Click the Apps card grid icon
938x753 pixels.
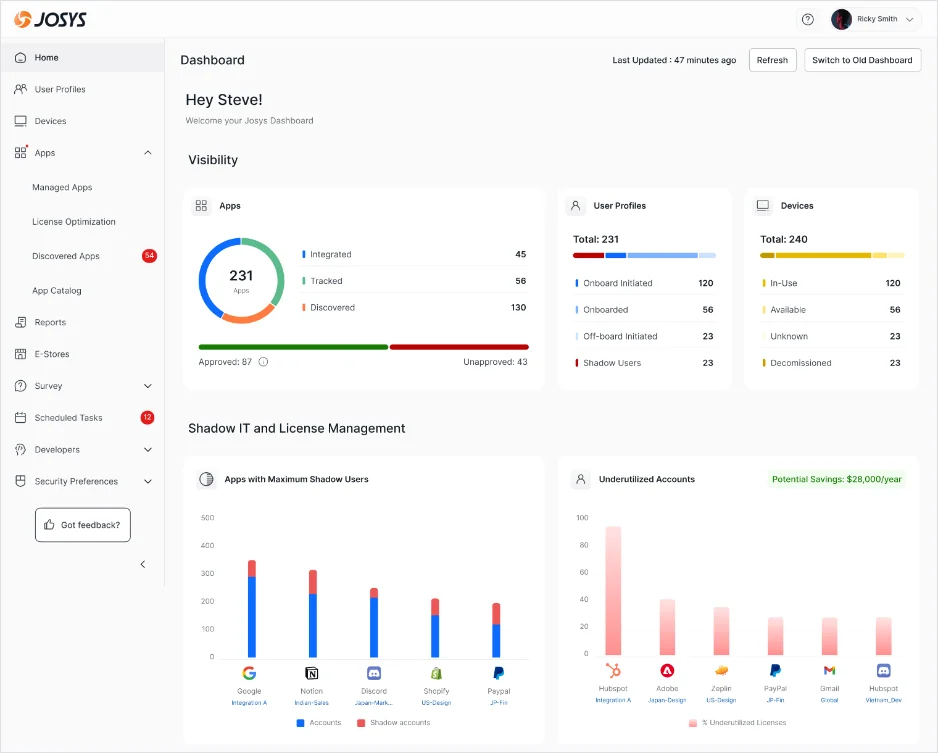click(x=201, y=206)
